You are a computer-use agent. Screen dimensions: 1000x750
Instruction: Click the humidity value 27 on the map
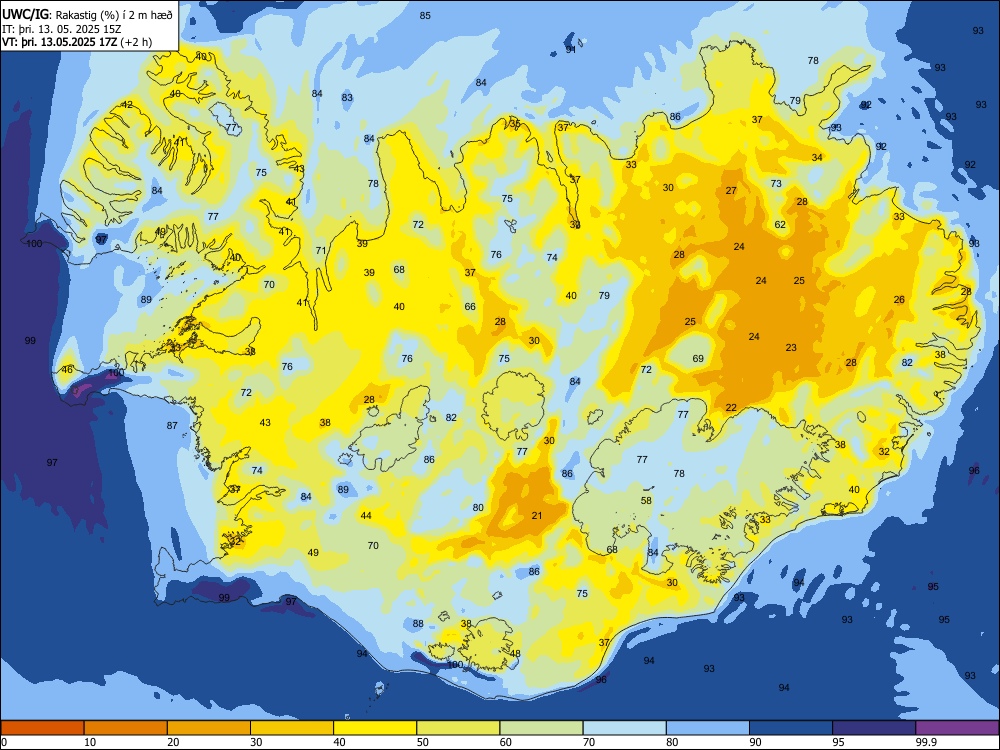click(x=731, y=191)
